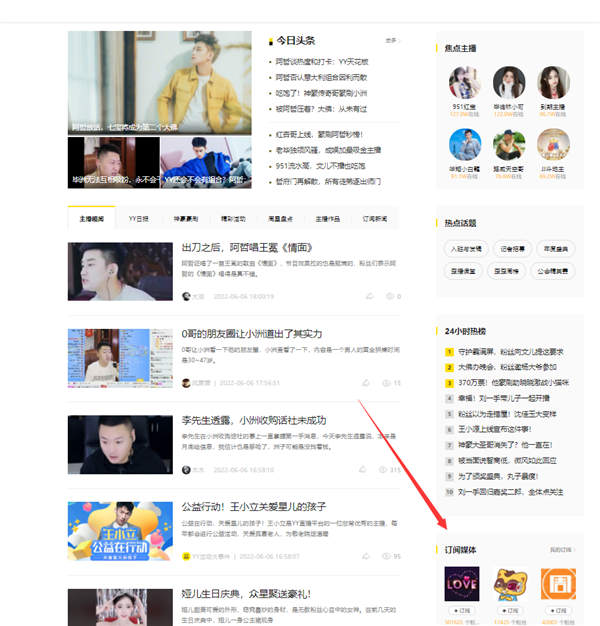
Task: Open the cartoon raccoon media logo
Action: coord(510,584)
